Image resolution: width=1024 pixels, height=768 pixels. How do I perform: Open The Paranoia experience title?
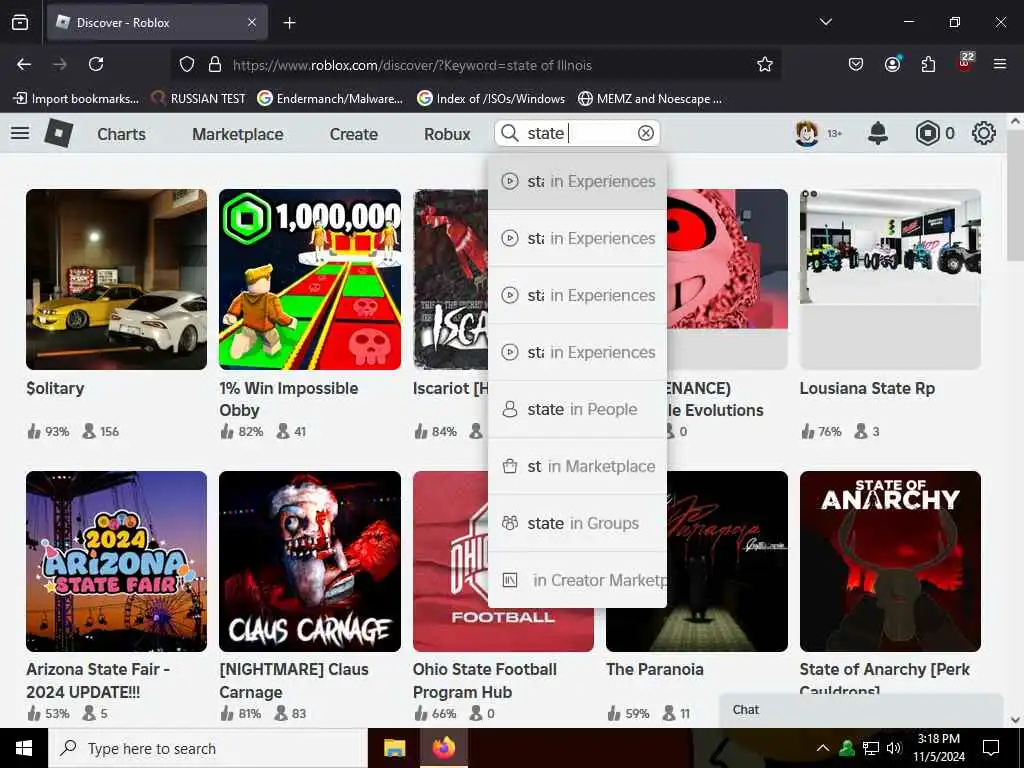tap(654, 669)
